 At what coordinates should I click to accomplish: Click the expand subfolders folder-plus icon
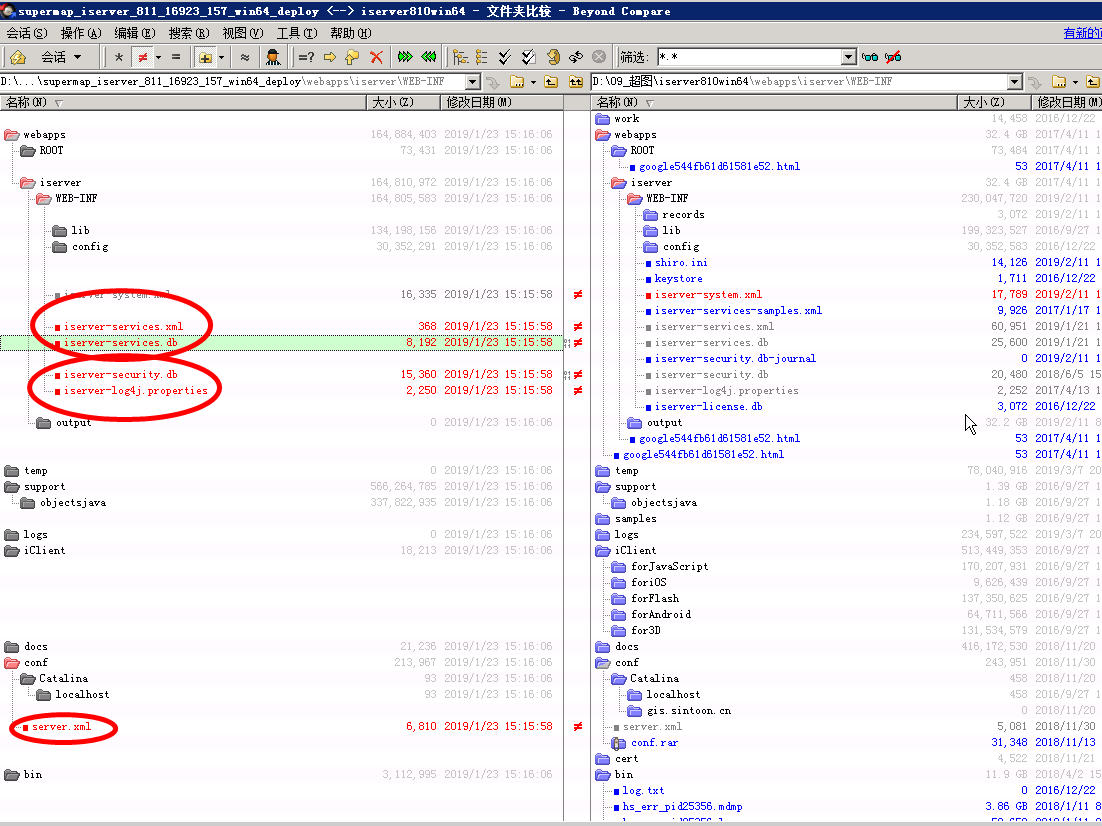tap(205, 57)
